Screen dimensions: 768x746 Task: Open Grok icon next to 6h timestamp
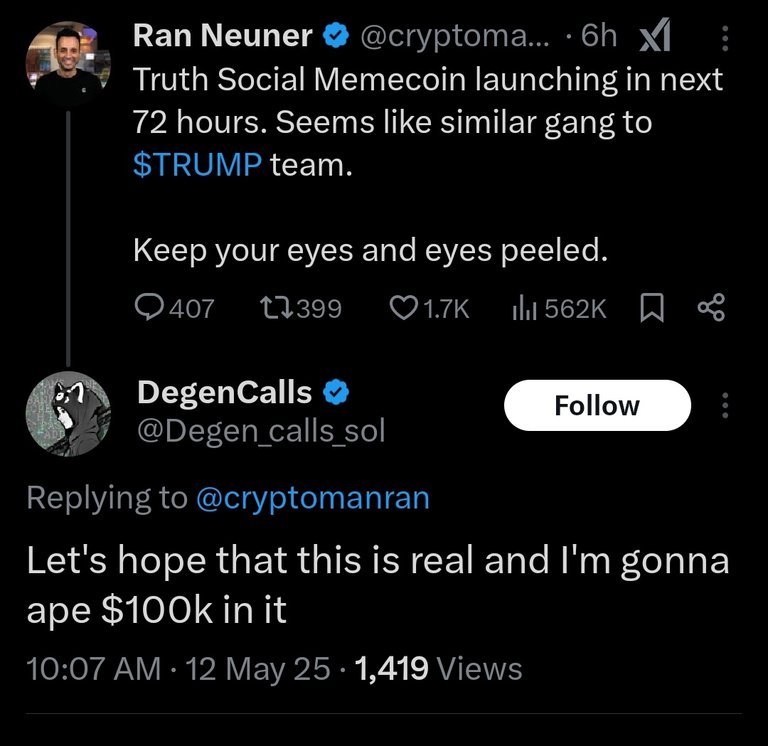(x=655, y=35)
